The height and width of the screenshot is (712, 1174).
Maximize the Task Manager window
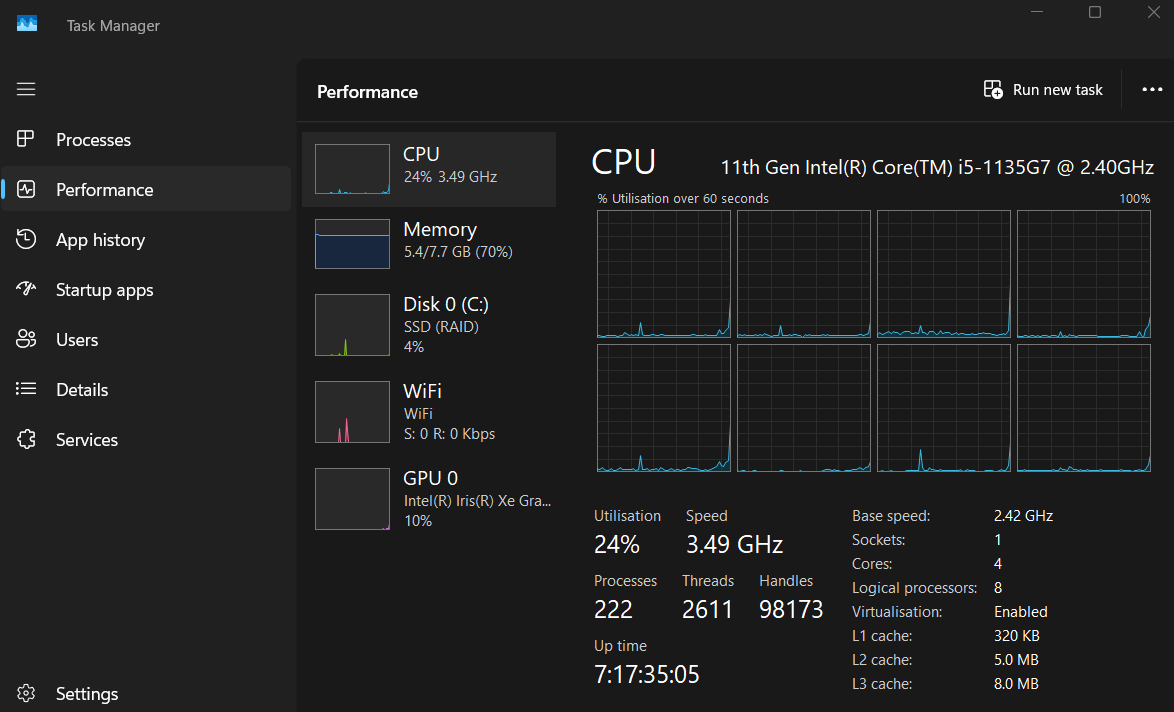pos(1095,12)
